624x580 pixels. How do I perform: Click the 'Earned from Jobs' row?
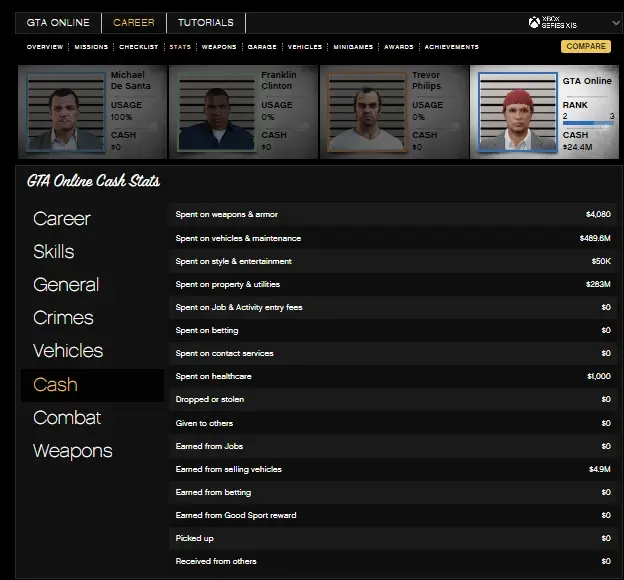393,447
